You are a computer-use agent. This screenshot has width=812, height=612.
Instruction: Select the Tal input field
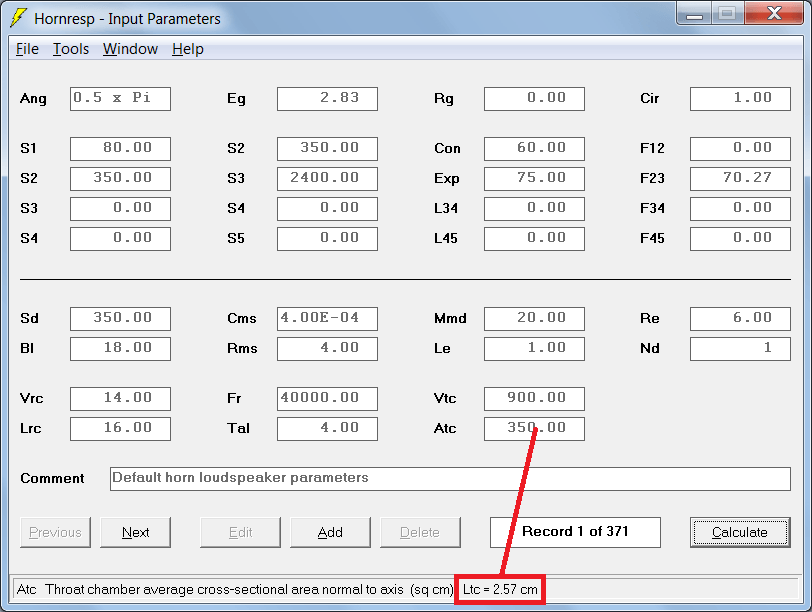327,429
